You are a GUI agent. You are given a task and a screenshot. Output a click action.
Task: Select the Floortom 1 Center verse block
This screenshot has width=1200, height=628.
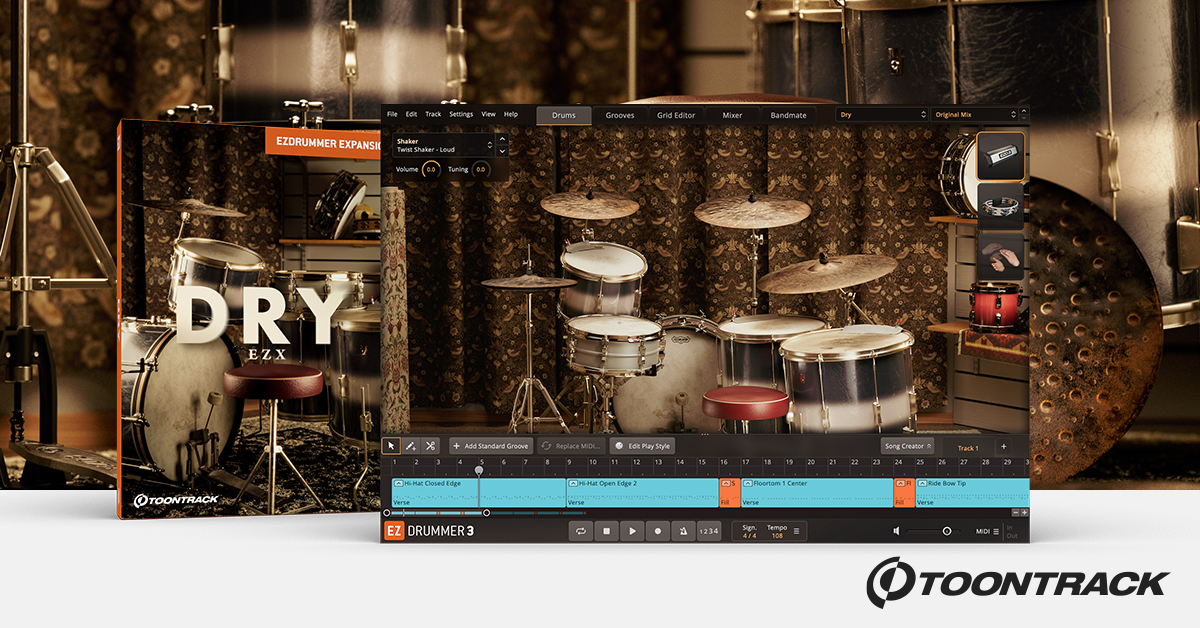[x=816, y=492]
